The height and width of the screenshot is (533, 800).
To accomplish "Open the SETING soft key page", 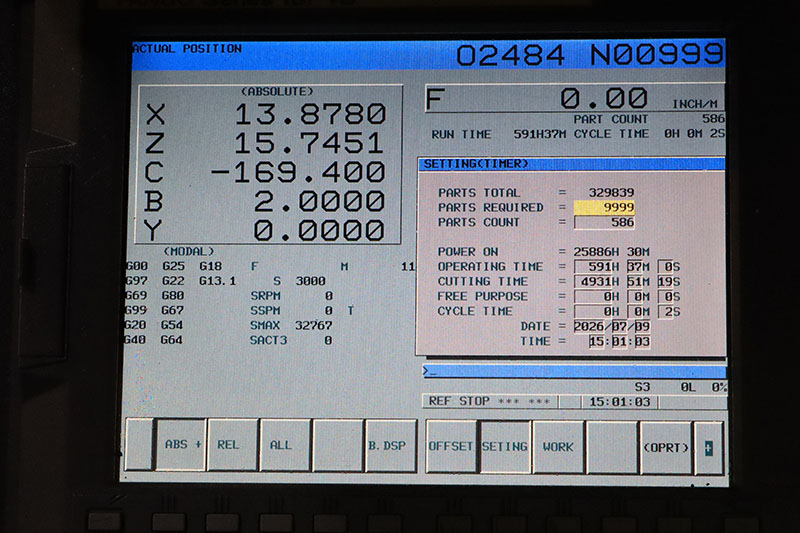I will click(x=505, y=447).
